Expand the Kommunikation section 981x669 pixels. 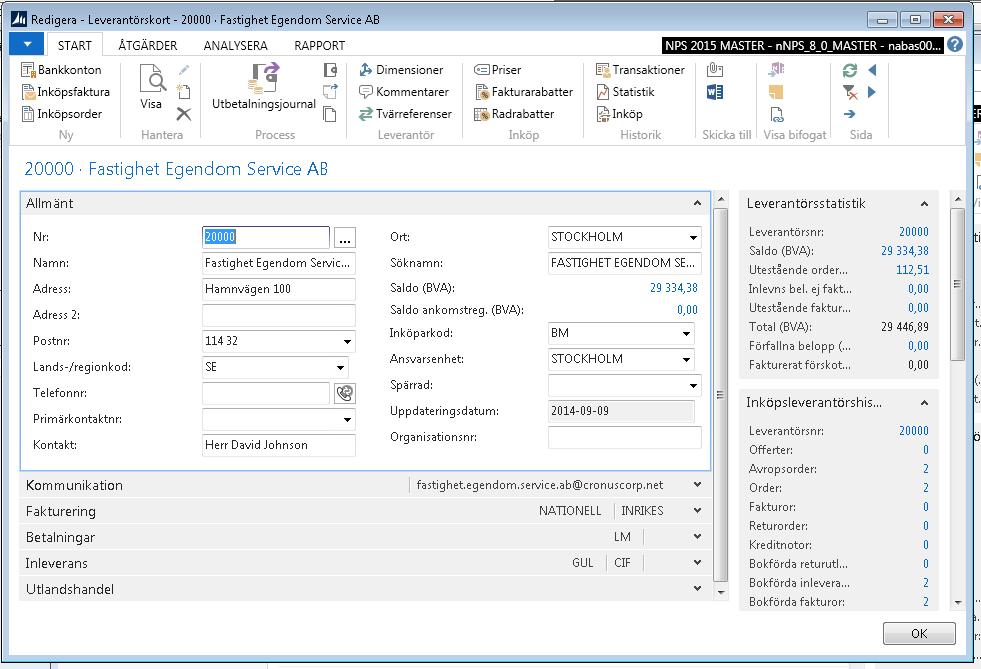697,485
